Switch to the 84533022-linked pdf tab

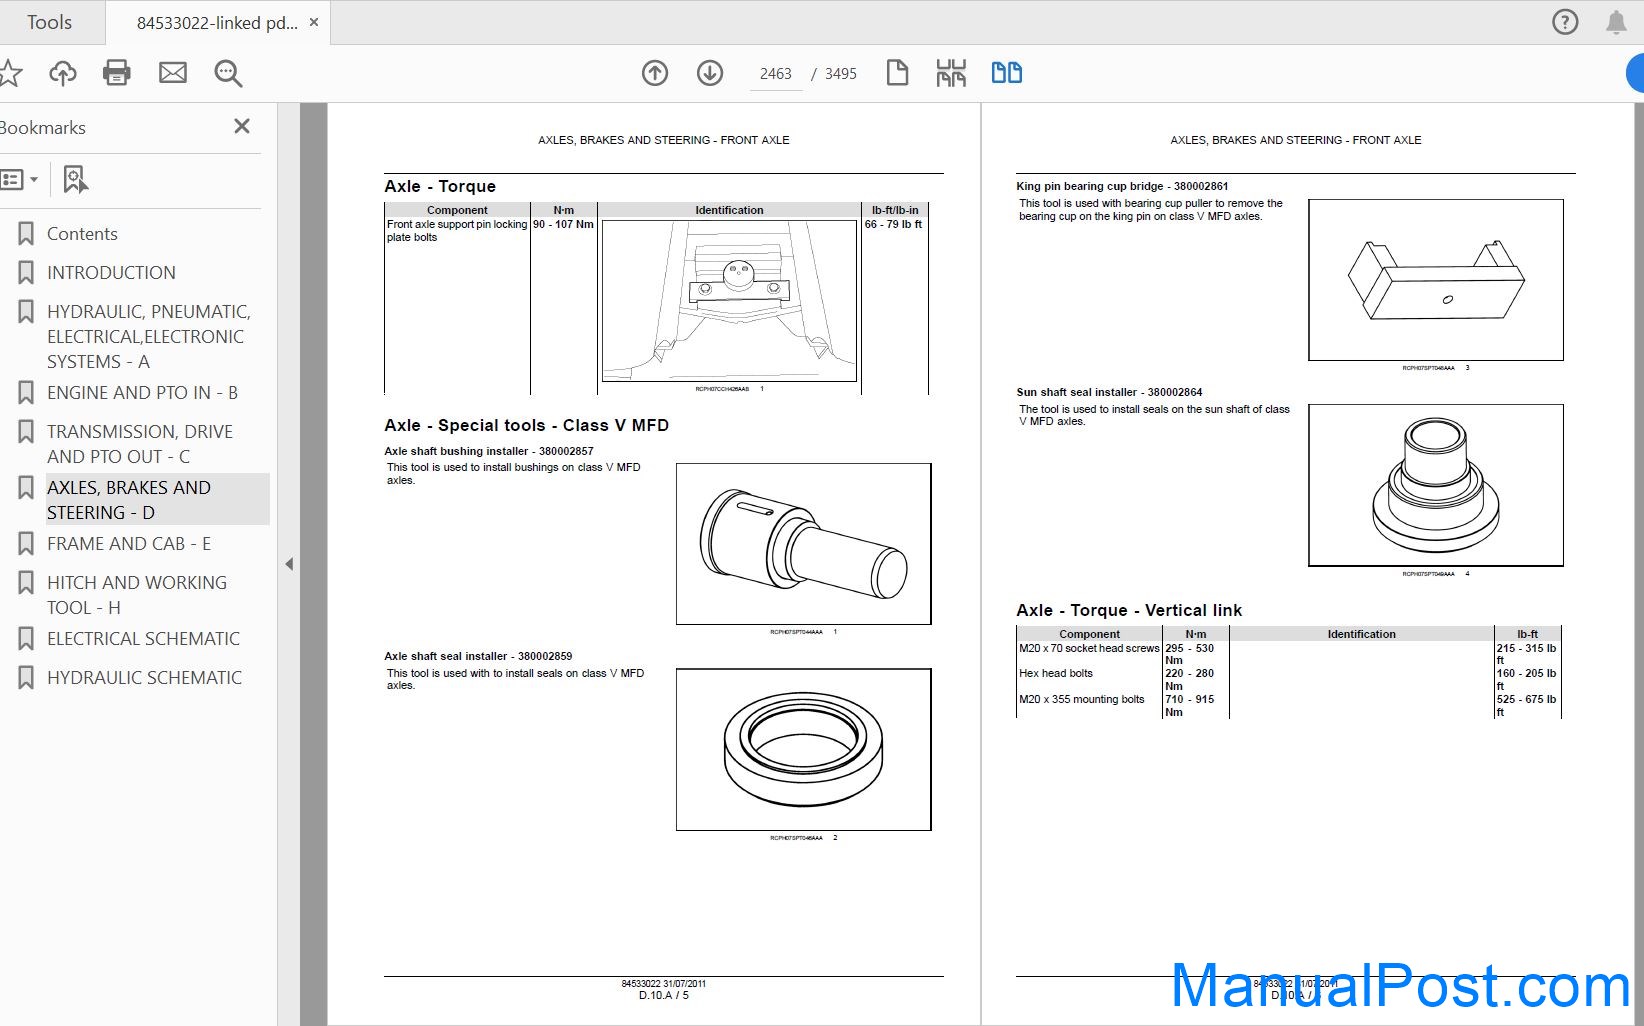tap(217, 22)
